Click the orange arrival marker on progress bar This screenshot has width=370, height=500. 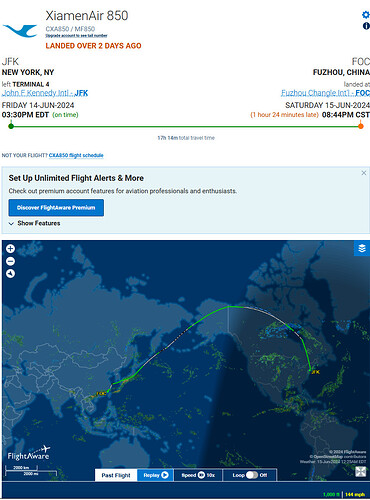coord(360,126)
